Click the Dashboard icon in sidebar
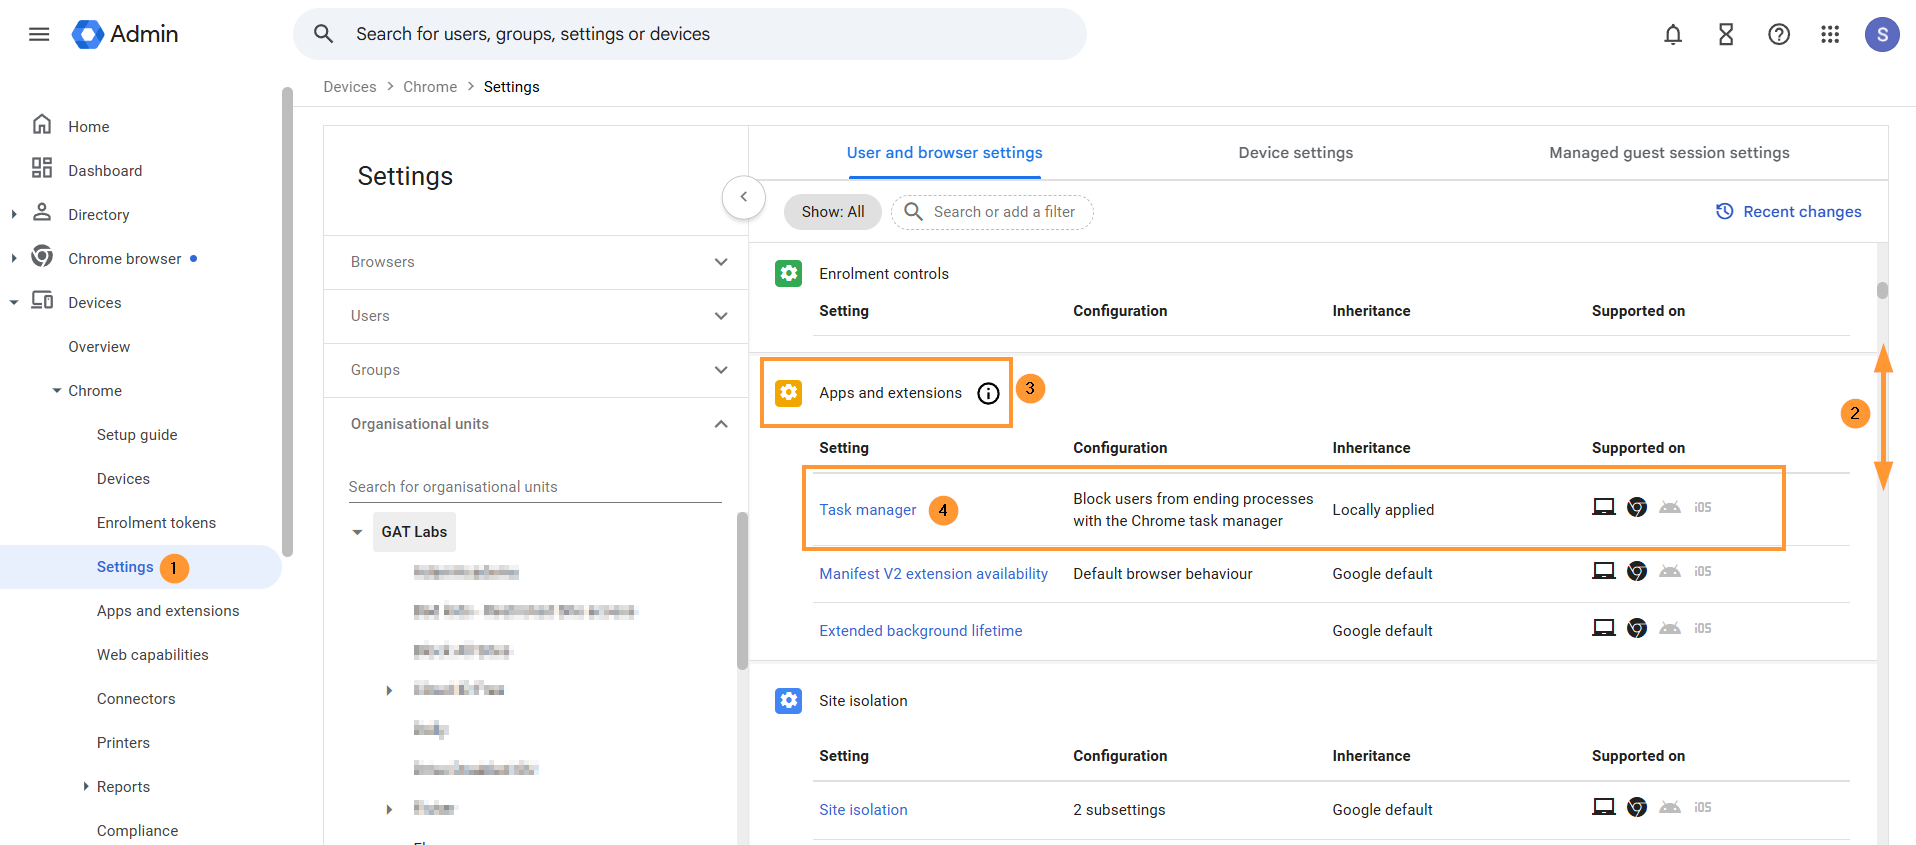1916x845 pixels. (x=42, y=168)
